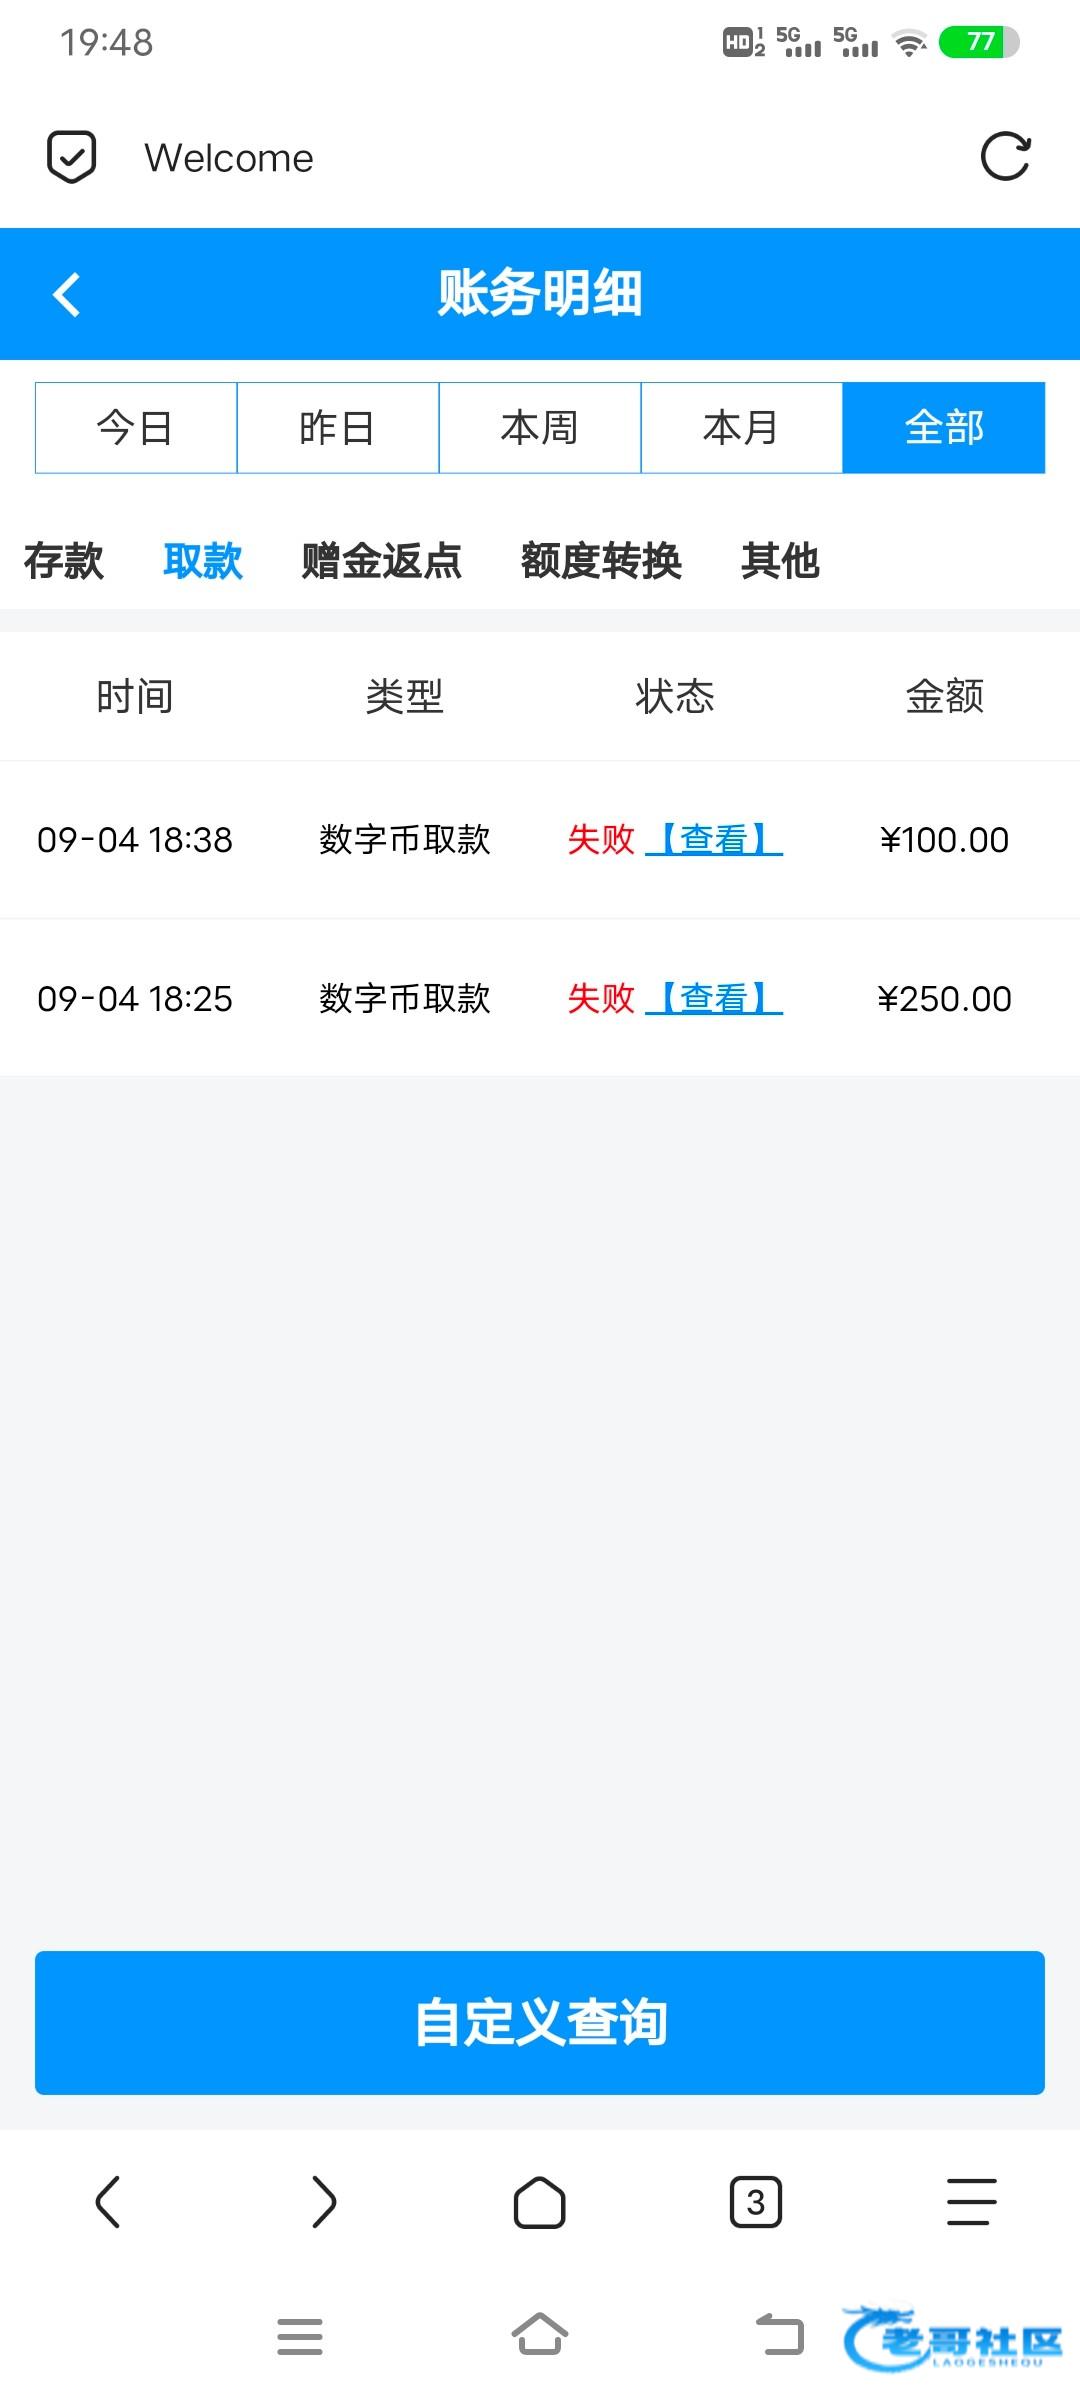The image size is (1080, 2400).
Task: Tap the browser forward arrow
Action: click(324, 2202)
